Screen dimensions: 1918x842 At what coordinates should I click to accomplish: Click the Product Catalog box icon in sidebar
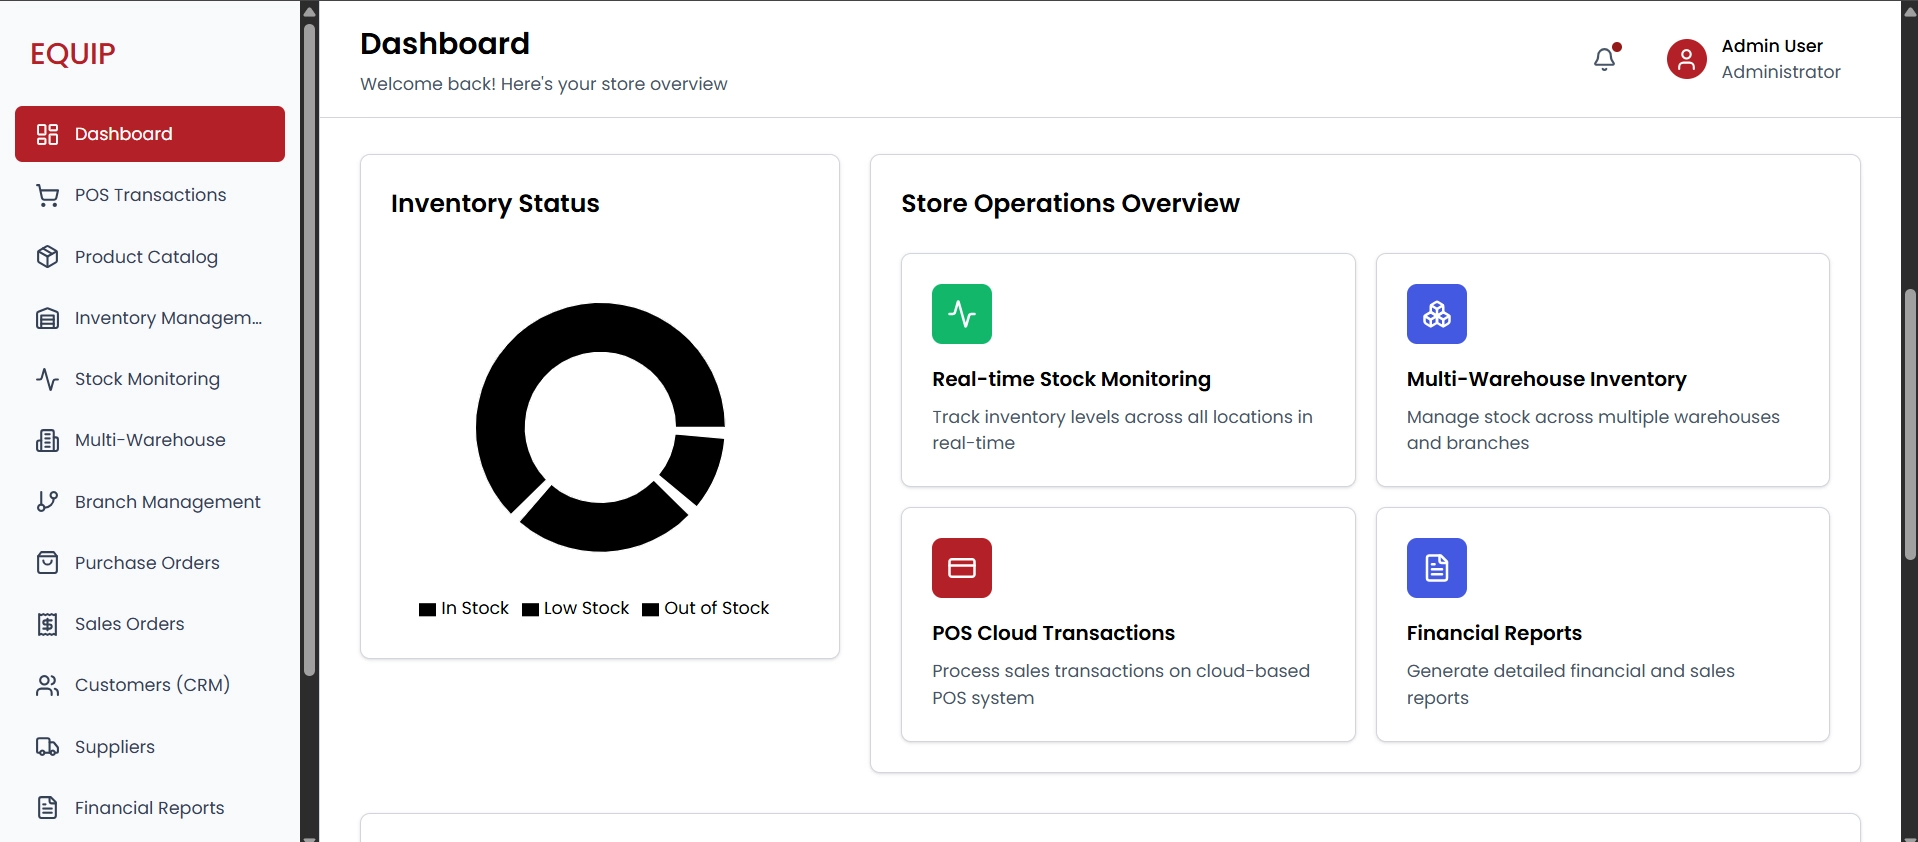(x=47, y=257)
